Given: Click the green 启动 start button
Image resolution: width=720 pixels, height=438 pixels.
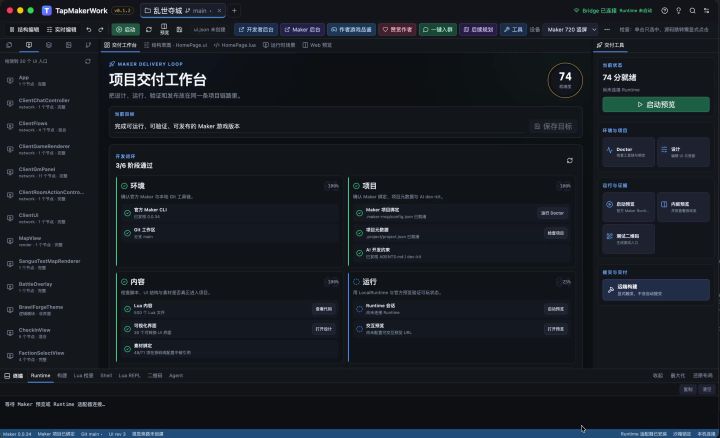Looking at the screenshot, I should 125,29.
